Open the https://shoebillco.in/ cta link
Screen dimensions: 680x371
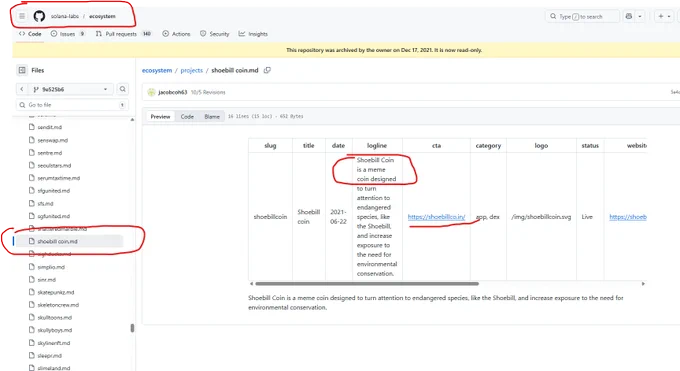(x=436, y=217)
